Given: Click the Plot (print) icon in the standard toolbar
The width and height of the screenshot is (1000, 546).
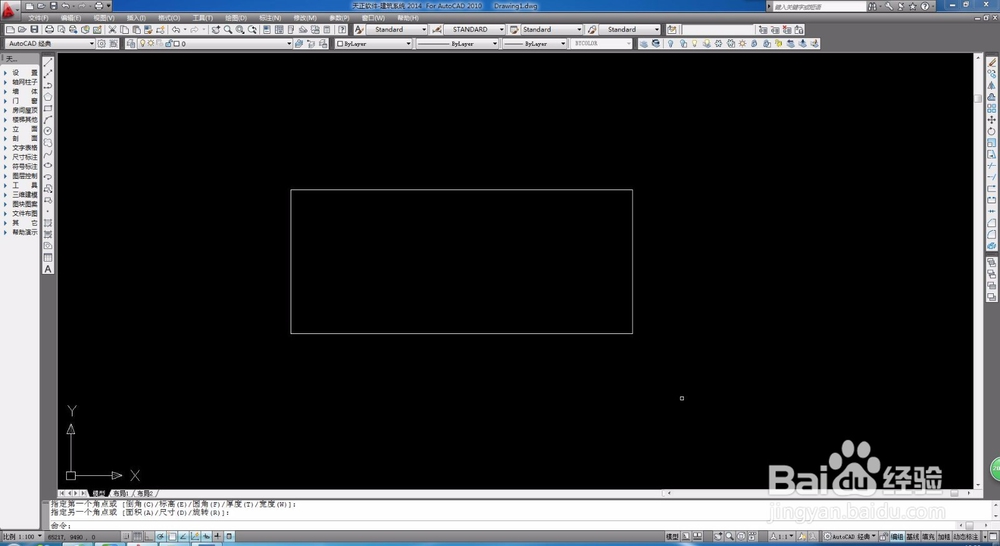Looking at the screenshot, I should pos(49,29).
